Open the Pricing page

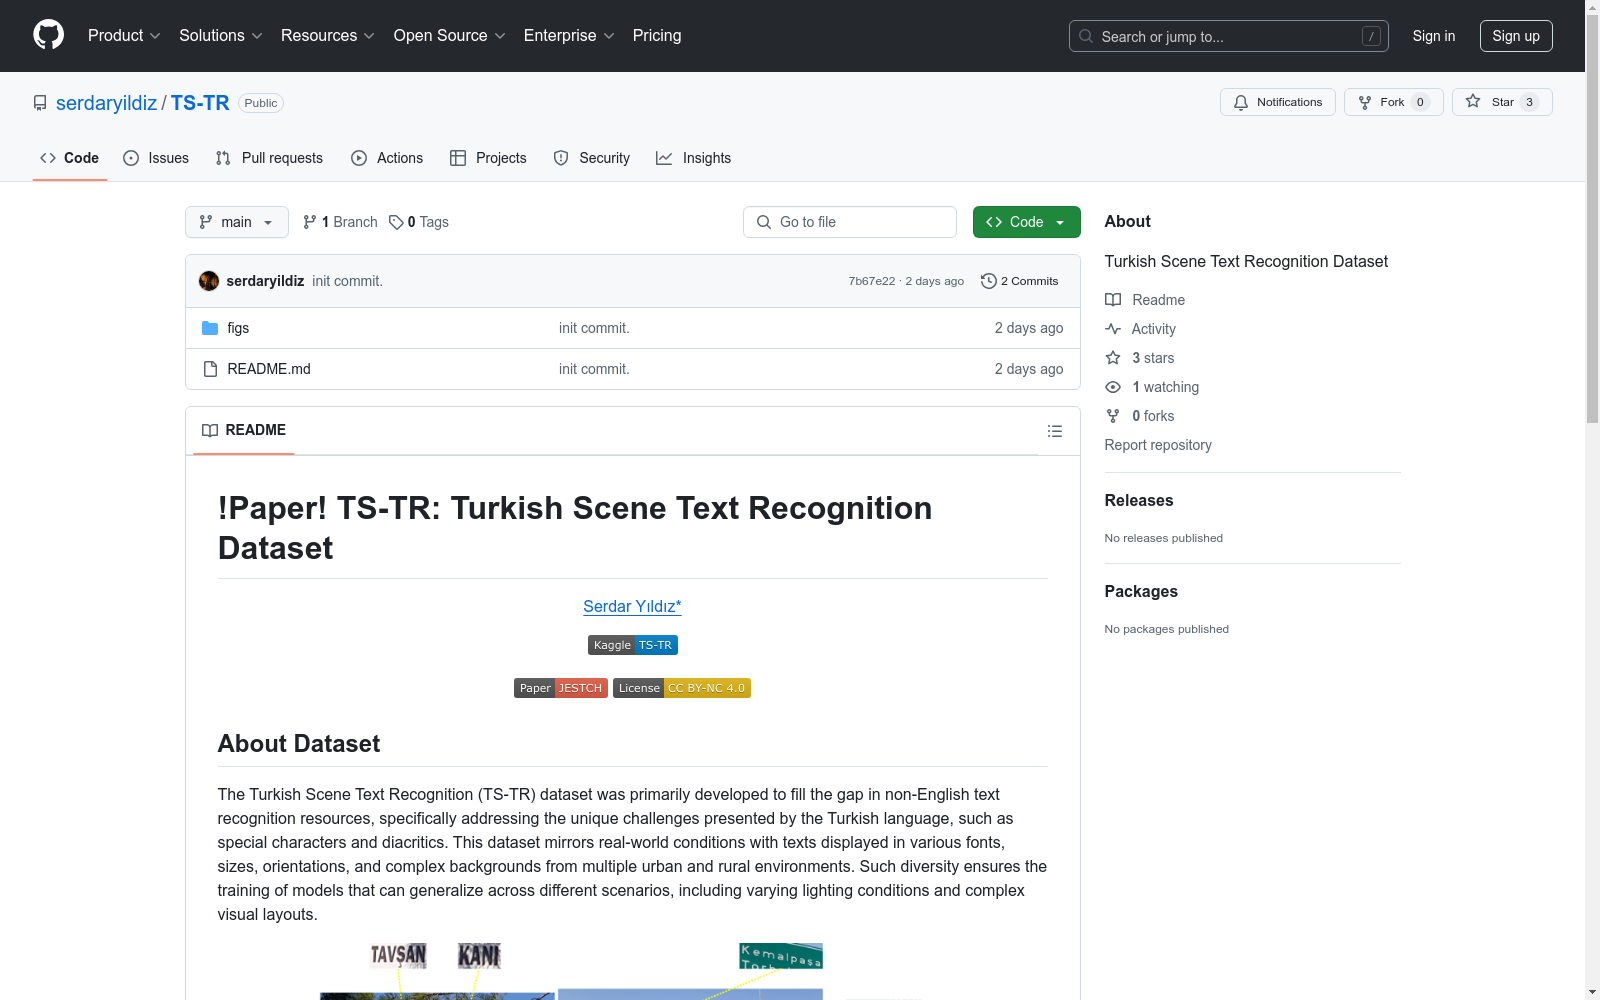point(657,36)
